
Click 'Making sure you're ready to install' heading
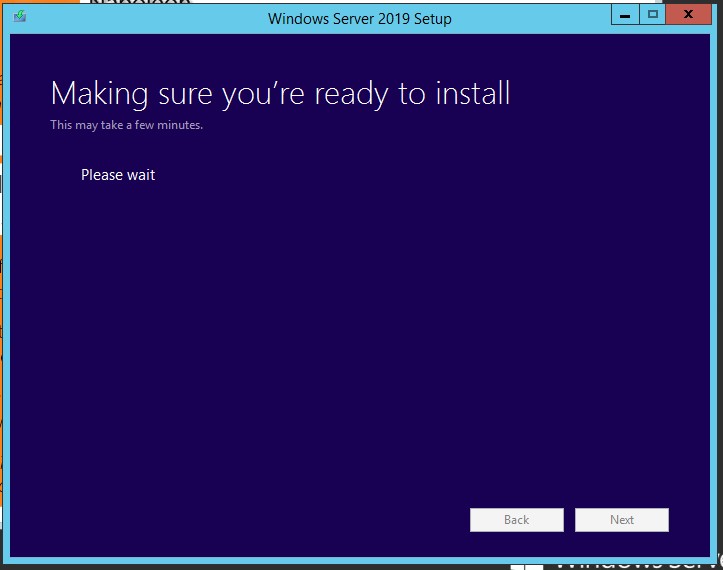coord(280,94)
